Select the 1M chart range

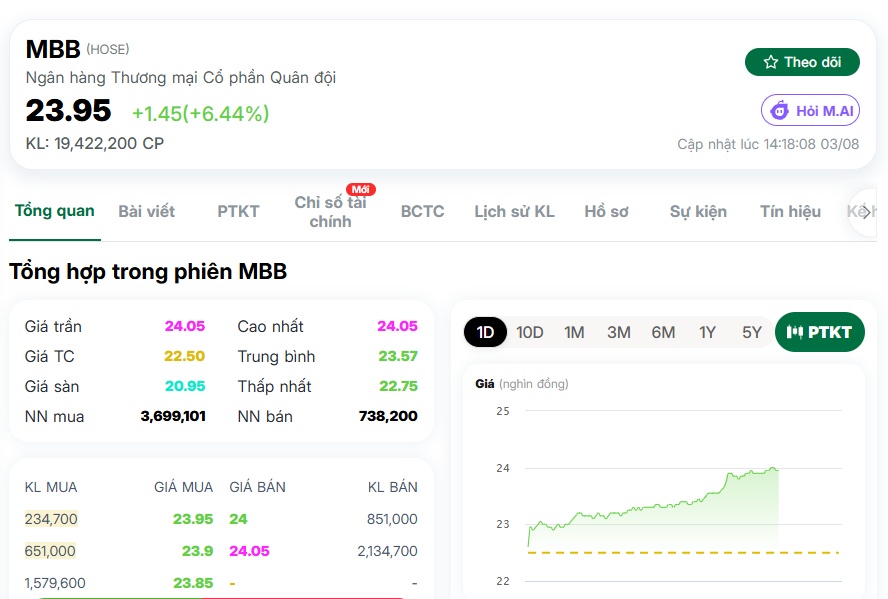tap(574, 332)
